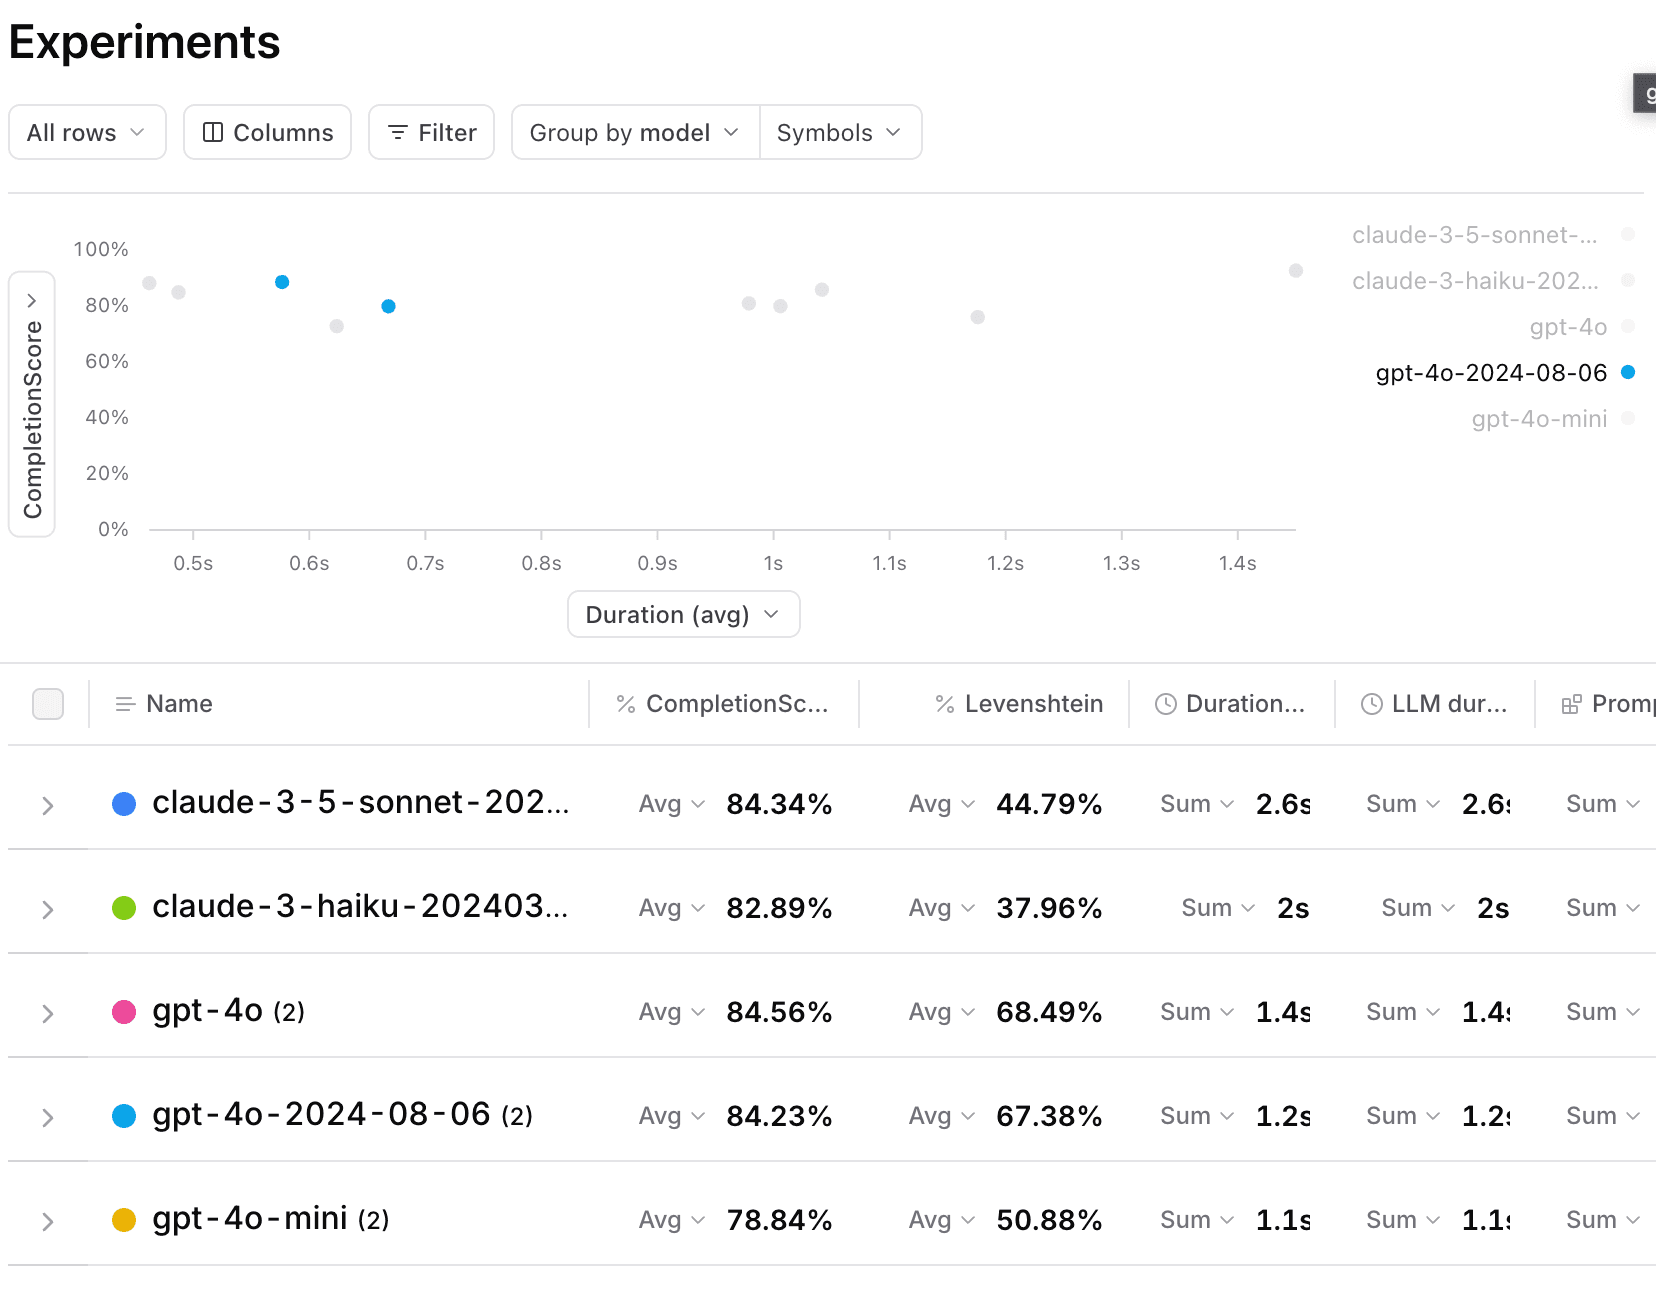Toggle claude-3-haiku series in chart legend
This screenshot has height=1300, width=1656.
pyautogui.click(x=1476, y=281)
